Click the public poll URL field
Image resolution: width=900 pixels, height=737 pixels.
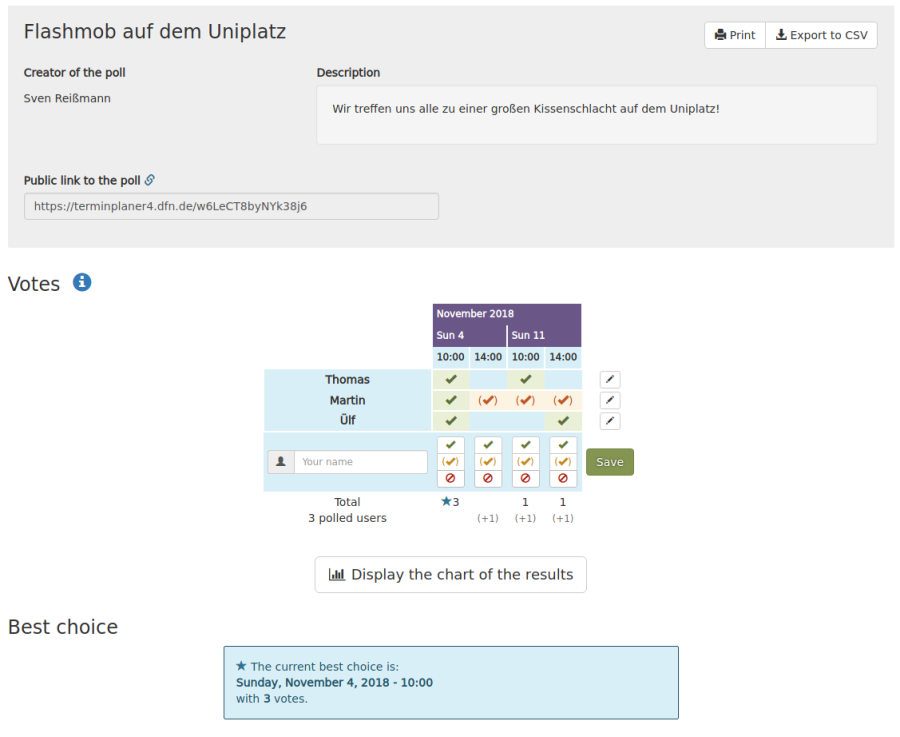tap(231, 206)
